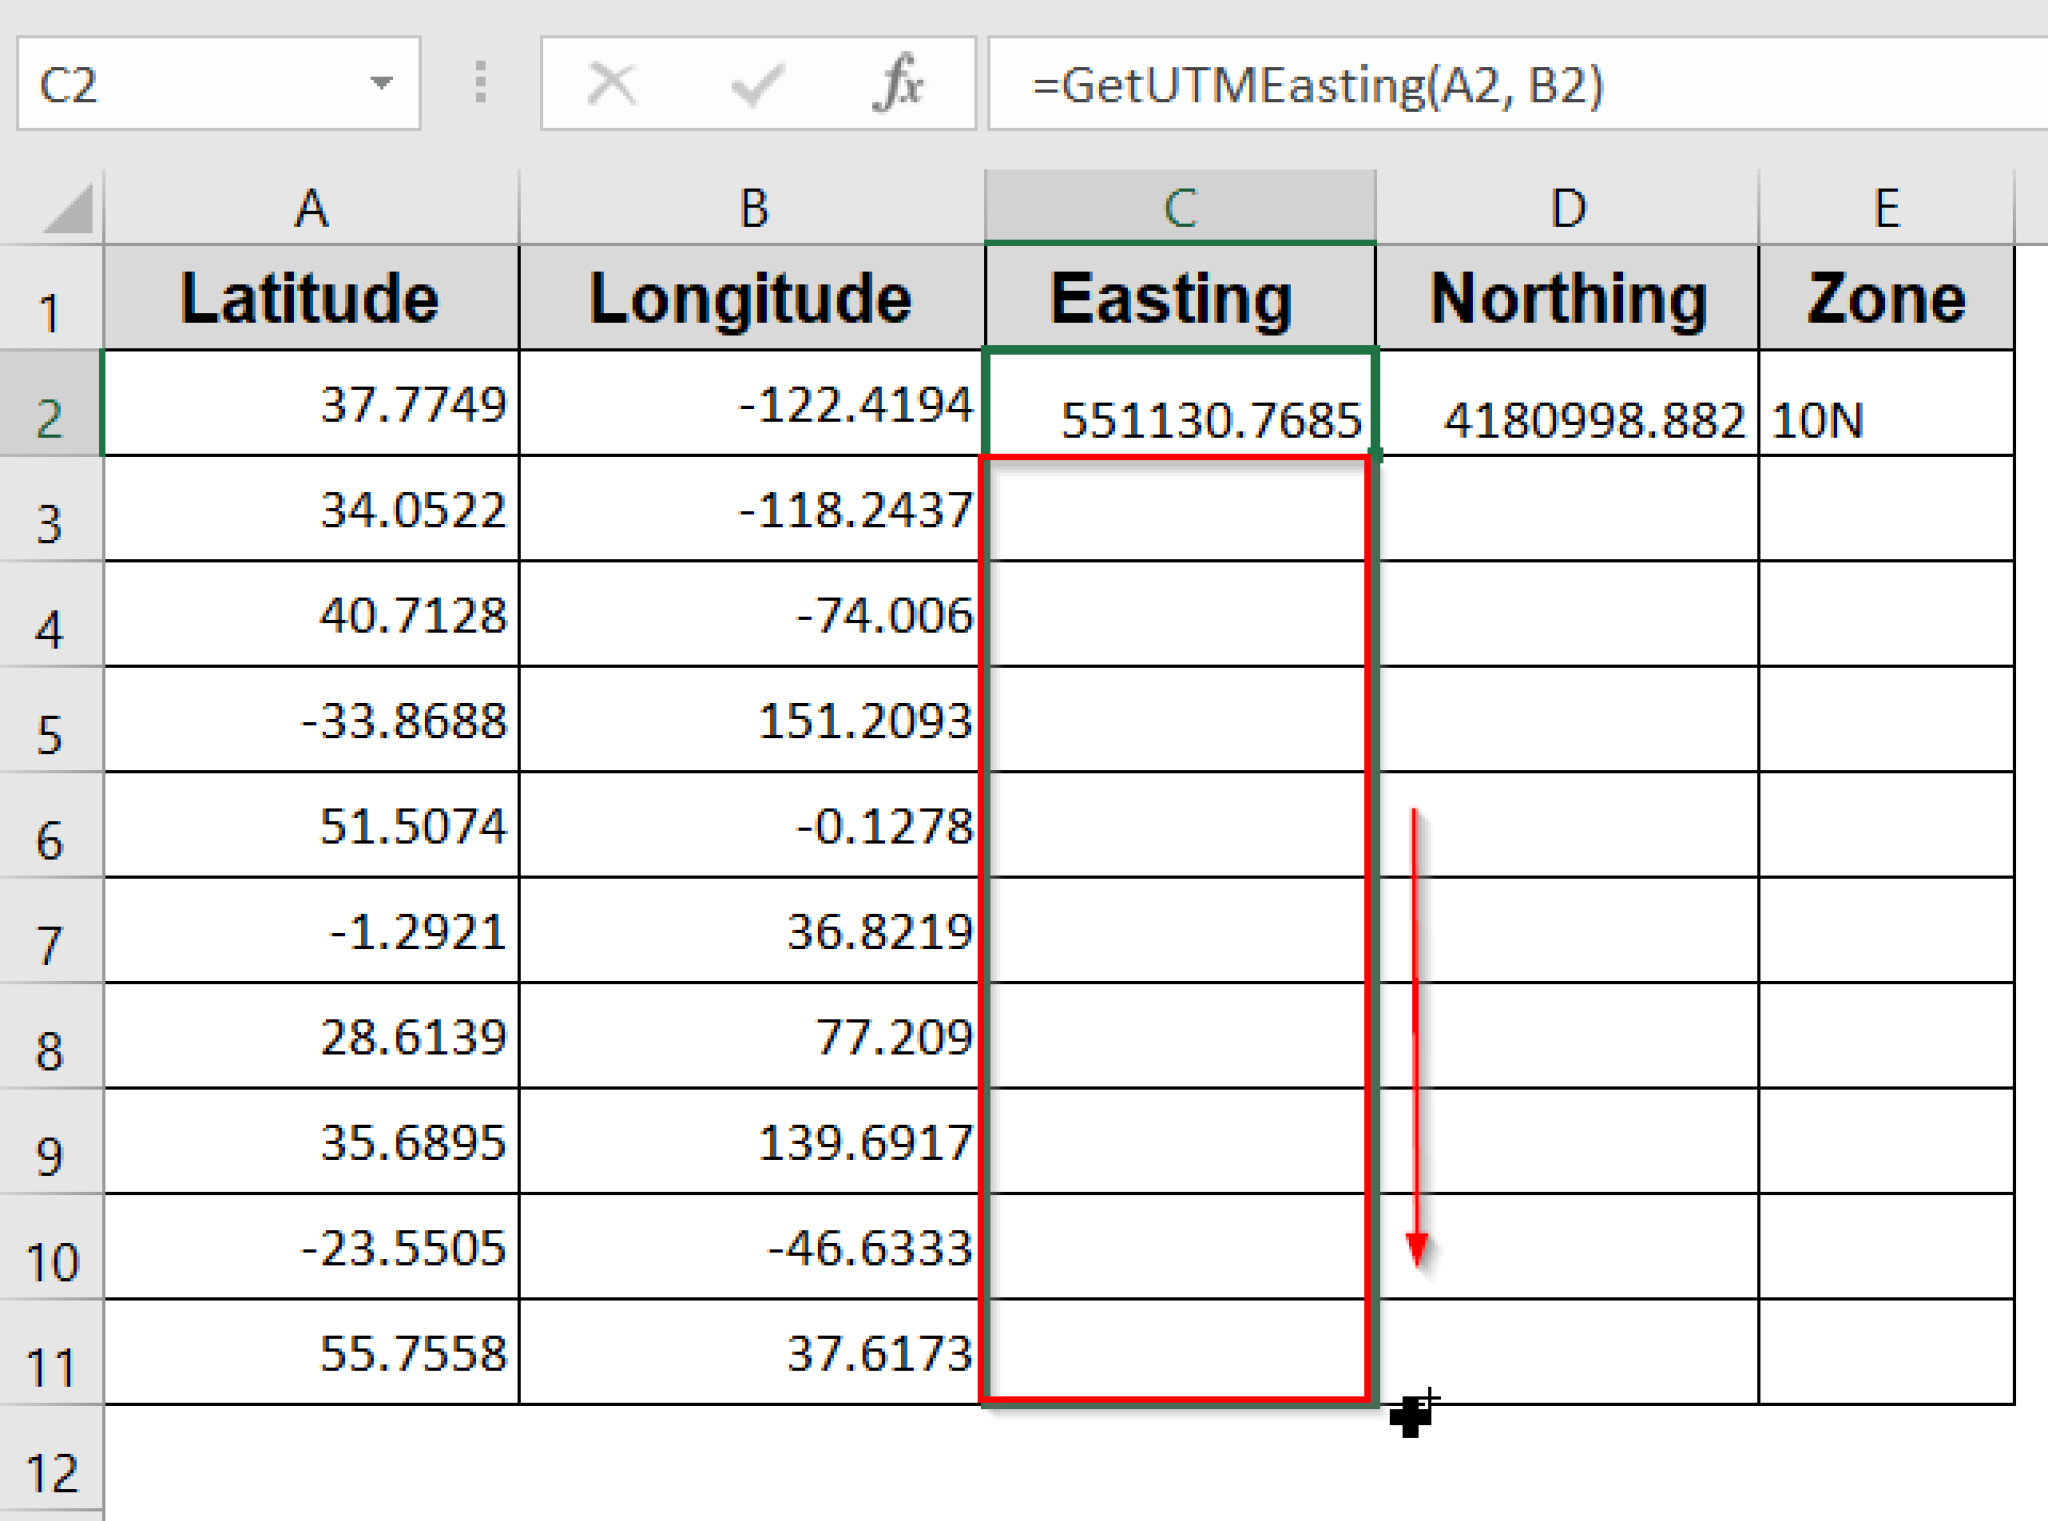Select the Zone column header cell

click(1888, 297)
